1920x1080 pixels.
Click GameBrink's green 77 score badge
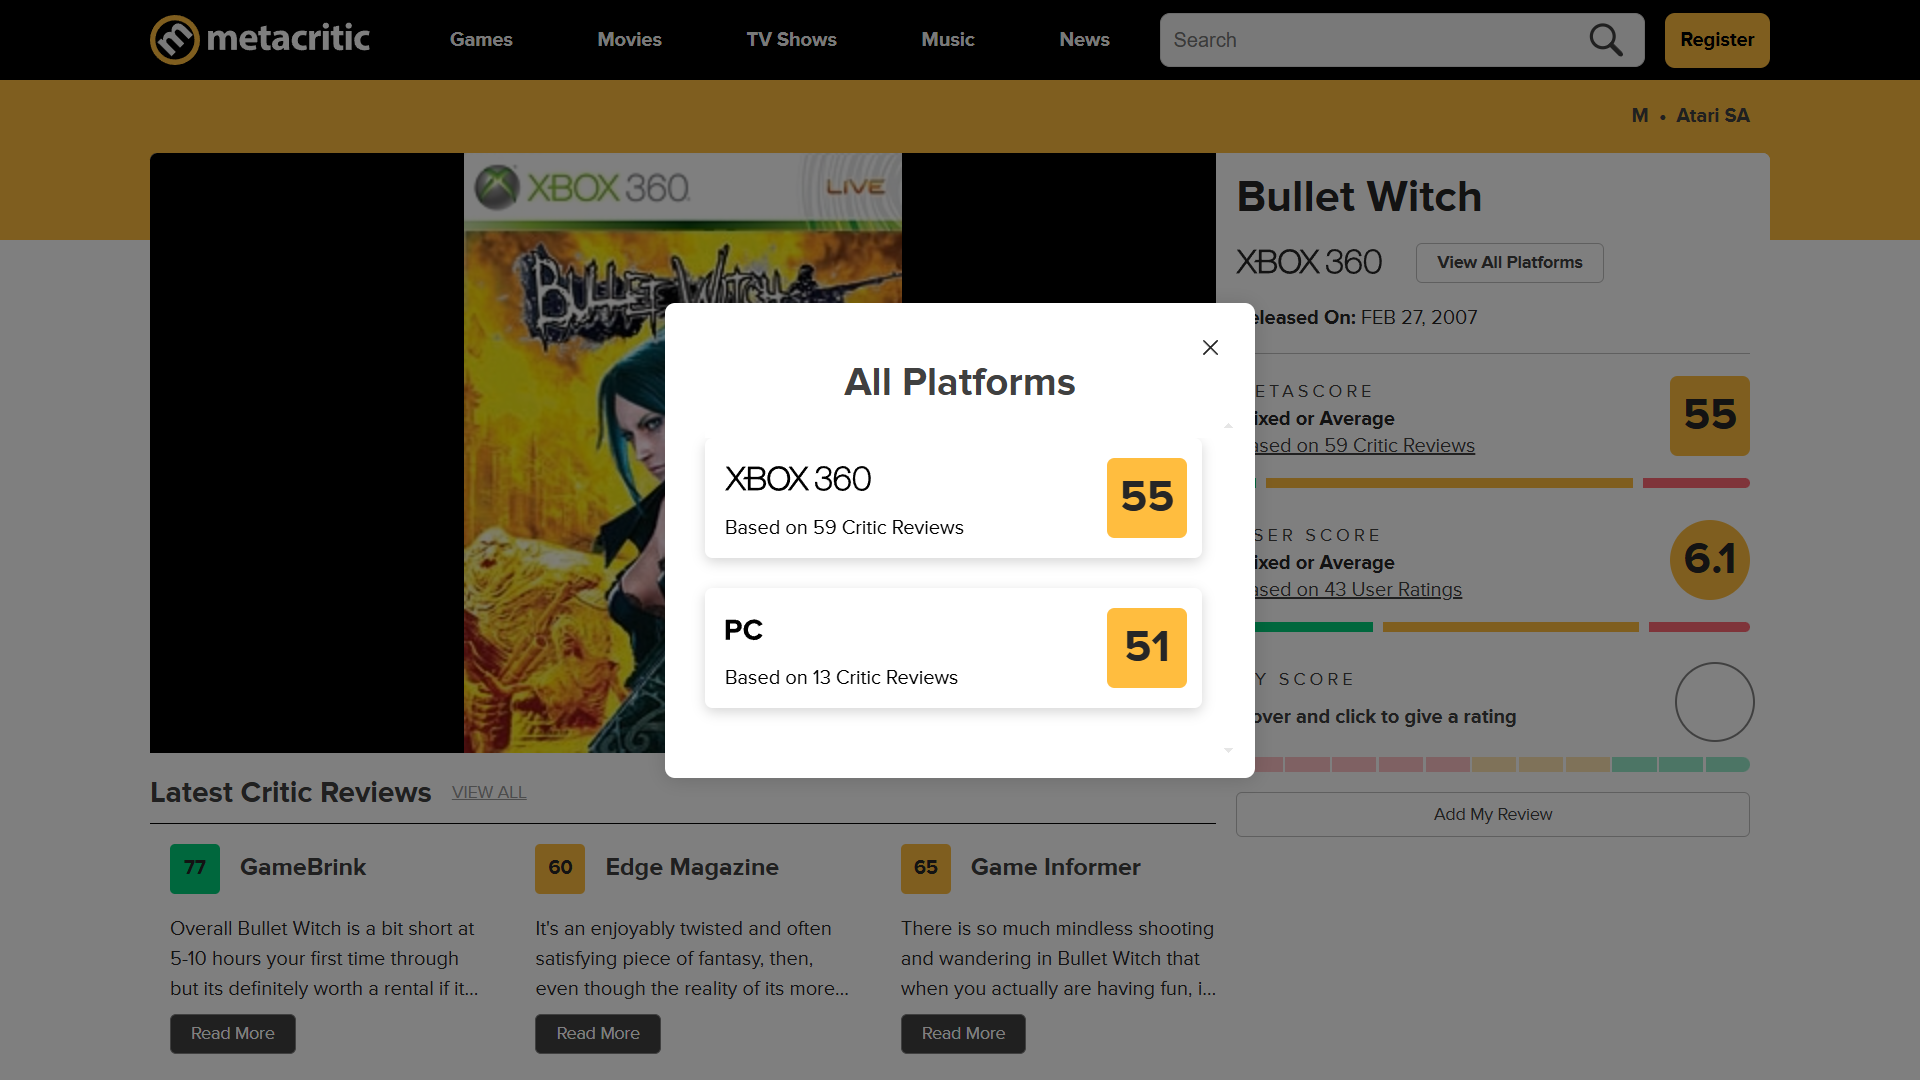(x=195, y=868)
